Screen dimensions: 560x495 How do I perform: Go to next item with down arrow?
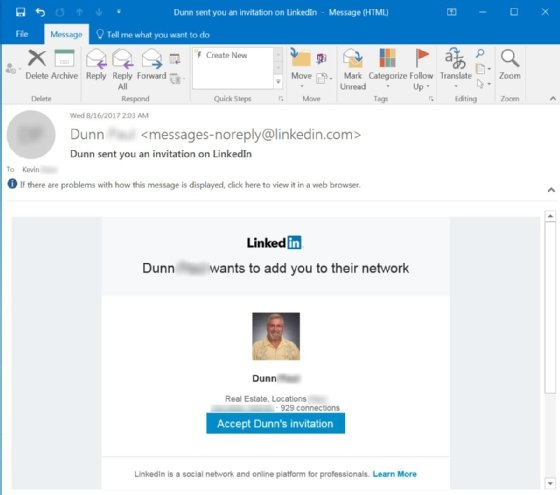(99, 12)
